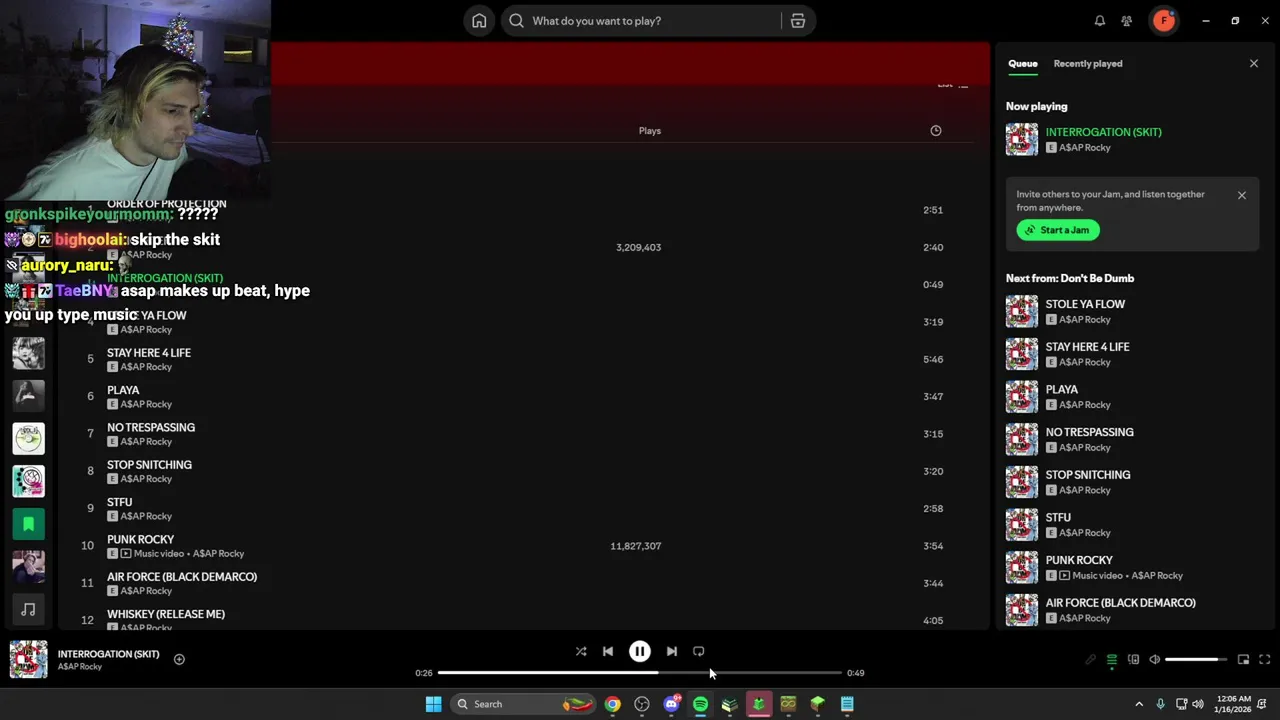Skip to next track
This screenshot has height=720, width=1280.
point(672,652)
